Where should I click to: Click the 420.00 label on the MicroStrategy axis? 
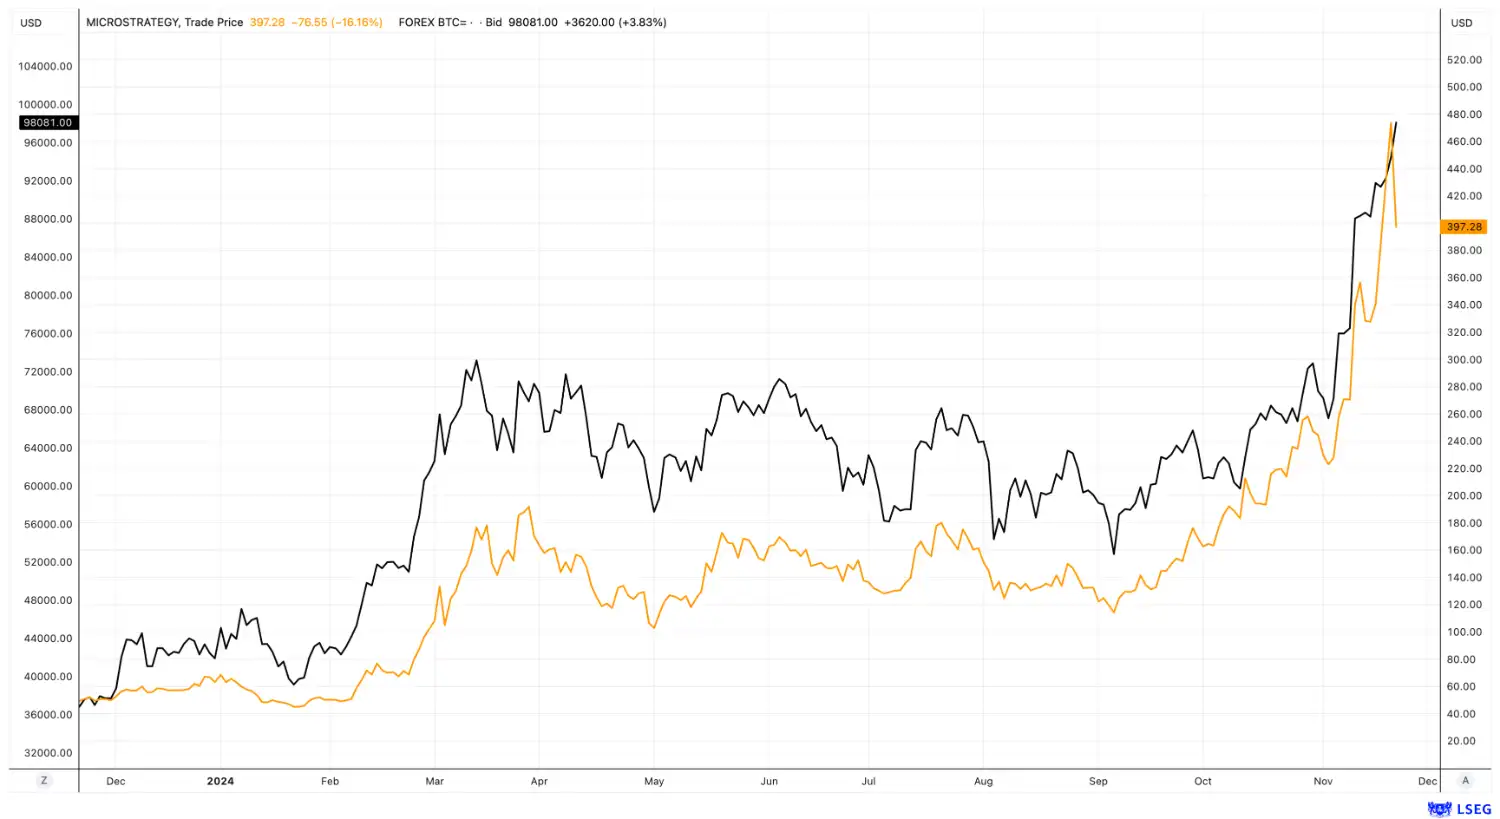tap(1464, 196)
